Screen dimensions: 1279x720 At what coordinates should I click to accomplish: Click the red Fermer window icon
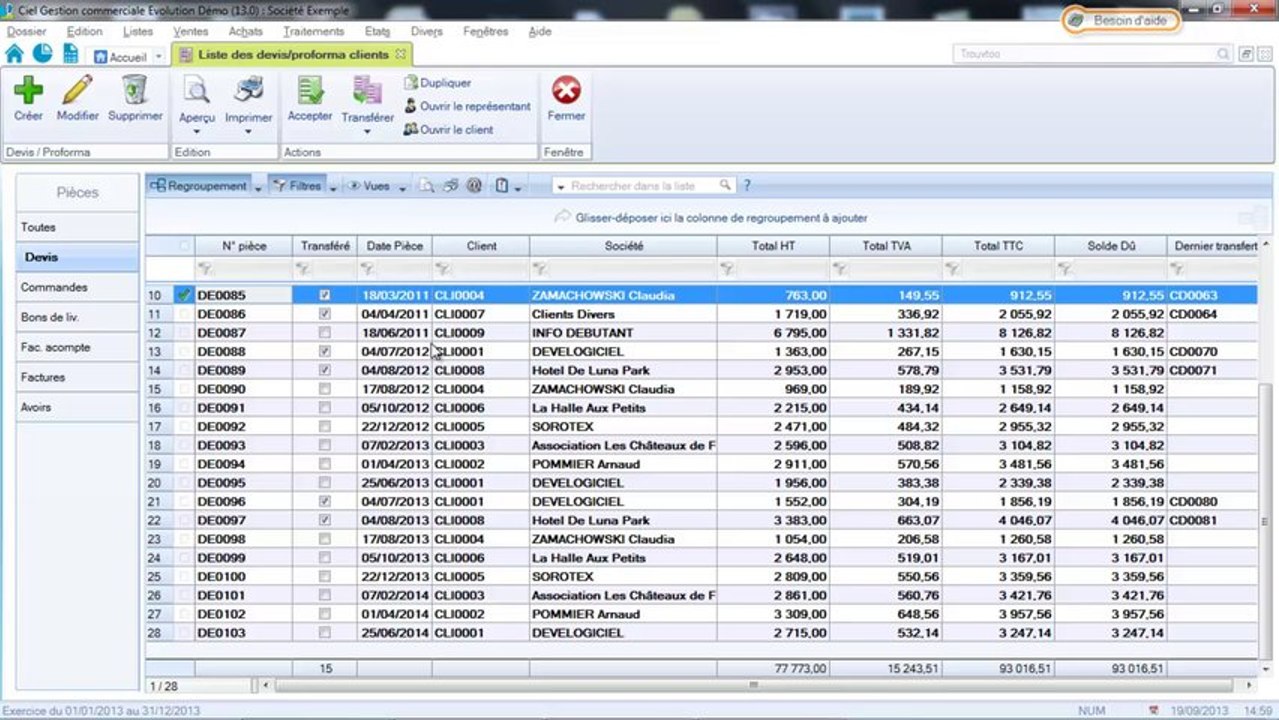point(566,91)
